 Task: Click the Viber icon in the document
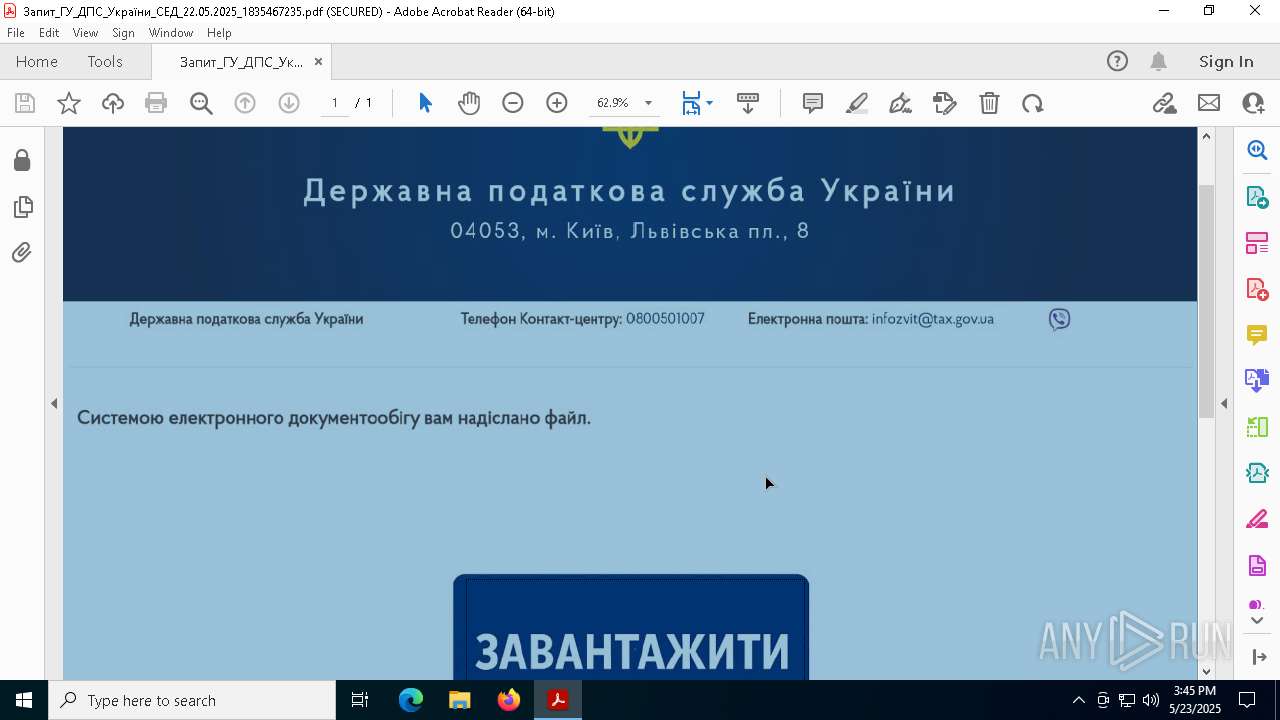[1059, 319]
